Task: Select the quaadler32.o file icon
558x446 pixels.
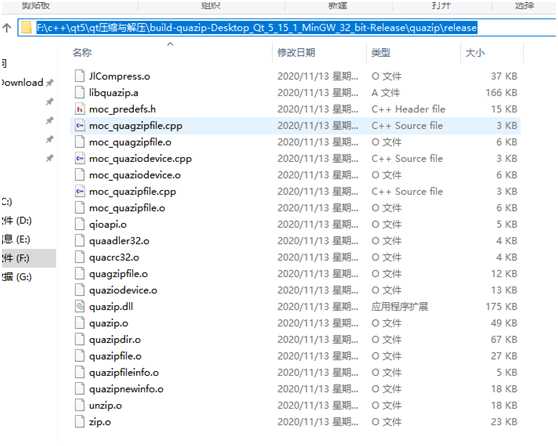Action: [x=80, y=241]
